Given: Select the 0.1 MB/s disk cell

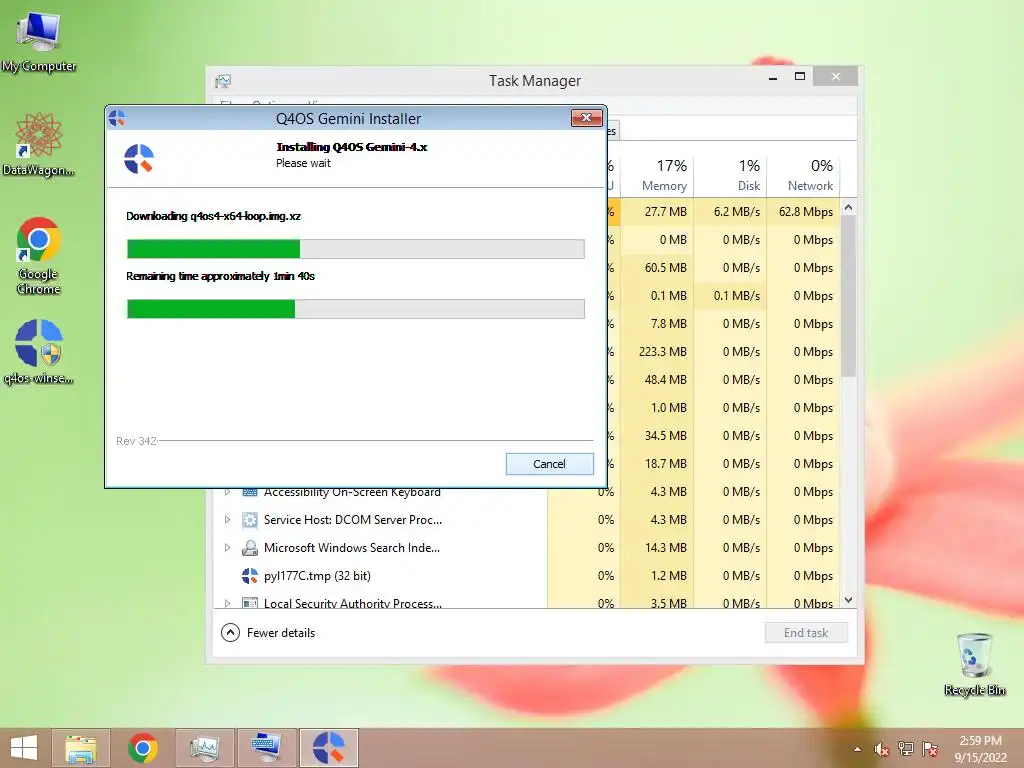Looking at the screenshot, I should click(730, 296).
